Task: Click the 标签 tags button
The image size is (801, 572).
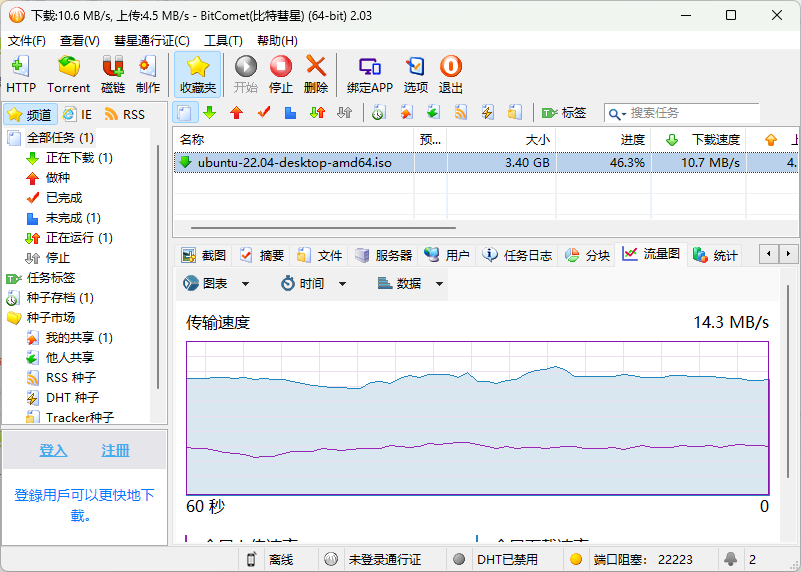Action: (564, 113)
